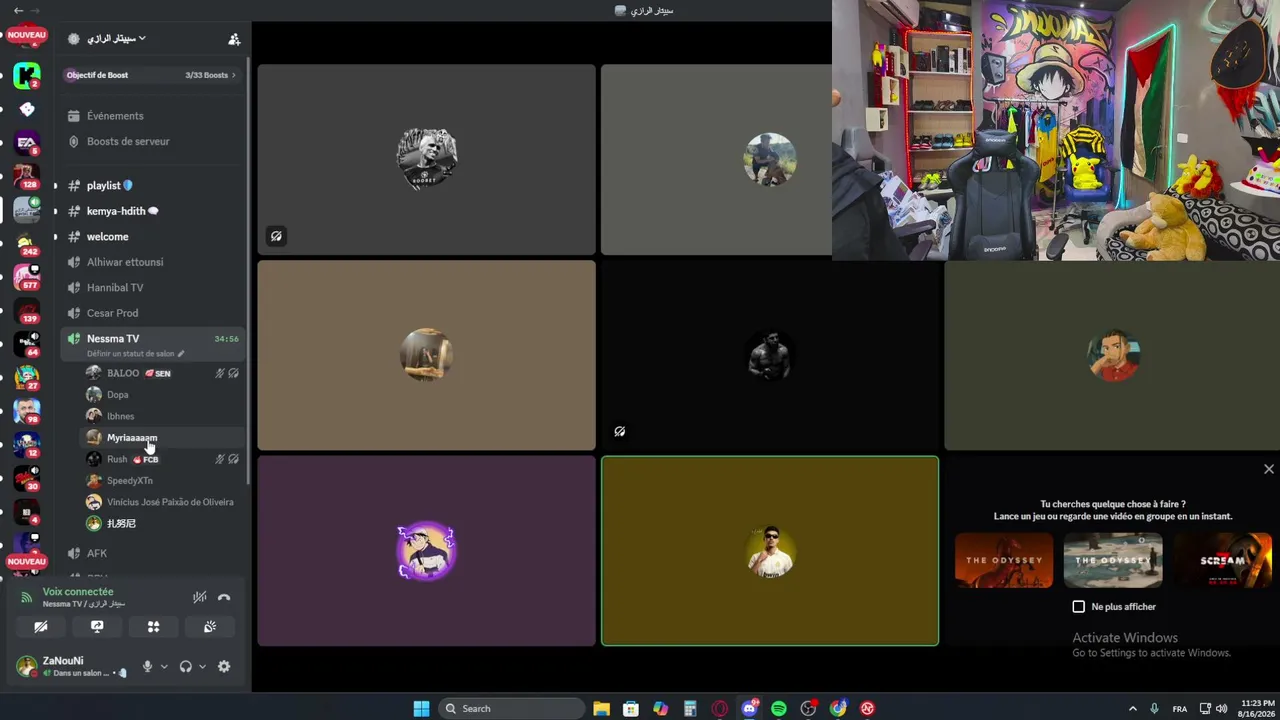
Task: Open the clock showing 11:23 PM
Action: 1256,708
